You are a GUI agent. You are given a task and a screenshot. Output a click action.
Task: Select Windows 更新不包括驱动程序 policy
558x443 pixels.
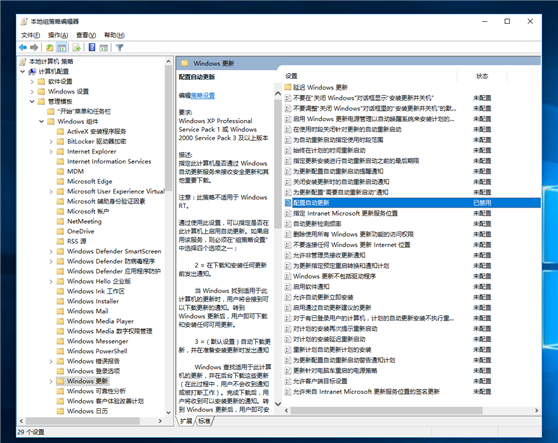(x=334, y=276)
